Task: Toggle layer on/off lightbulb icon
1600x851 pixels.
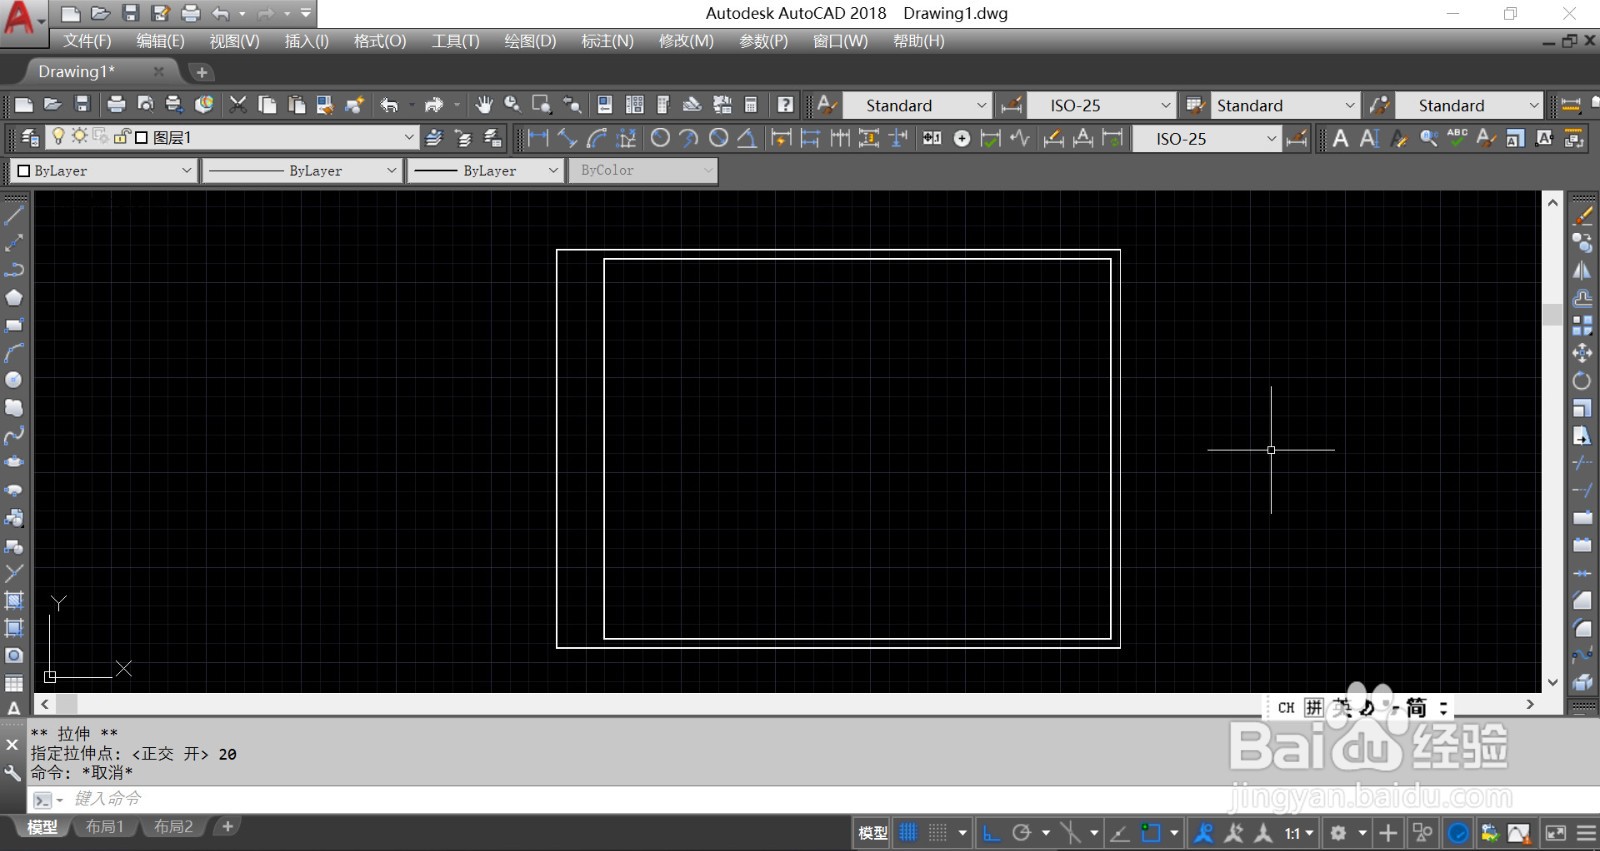Action: point(58,136)
